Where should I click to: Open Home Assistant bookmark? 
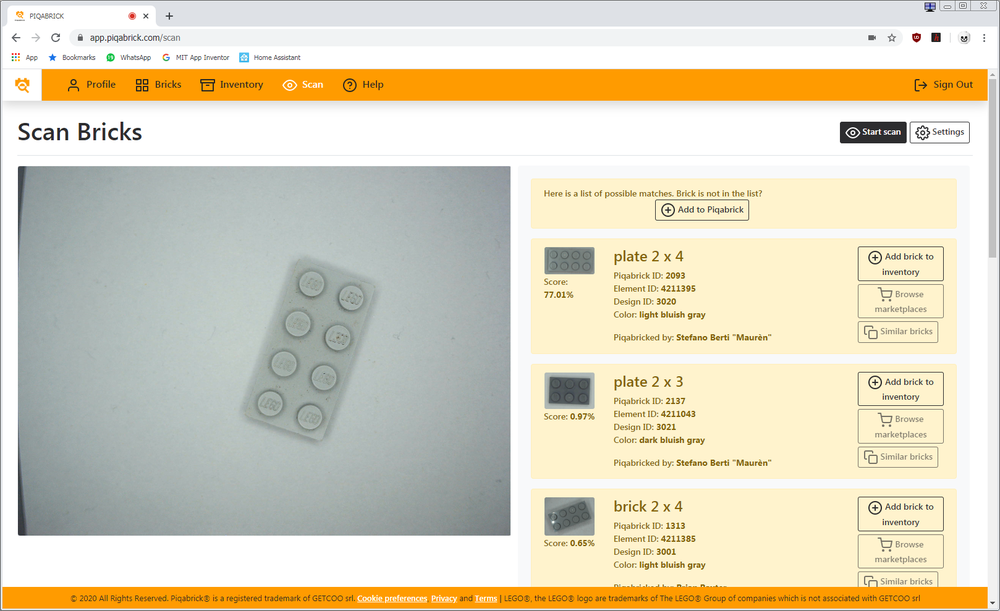[x=270, y=57]
